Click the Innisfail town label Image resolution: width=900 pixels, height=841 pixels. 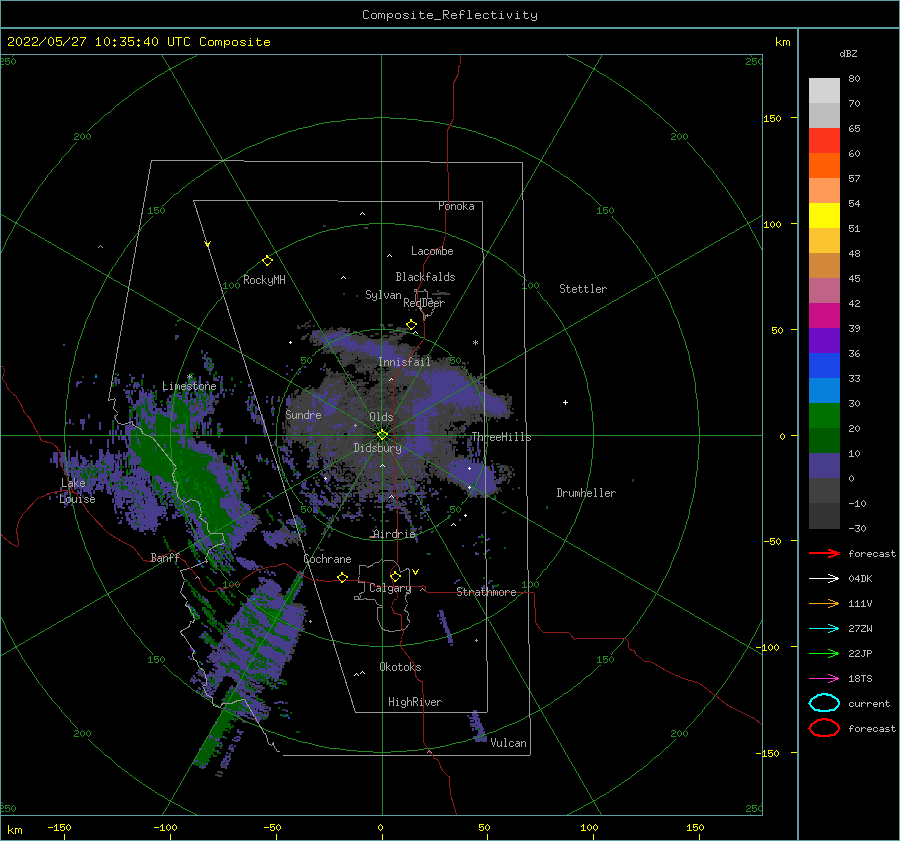404,362
